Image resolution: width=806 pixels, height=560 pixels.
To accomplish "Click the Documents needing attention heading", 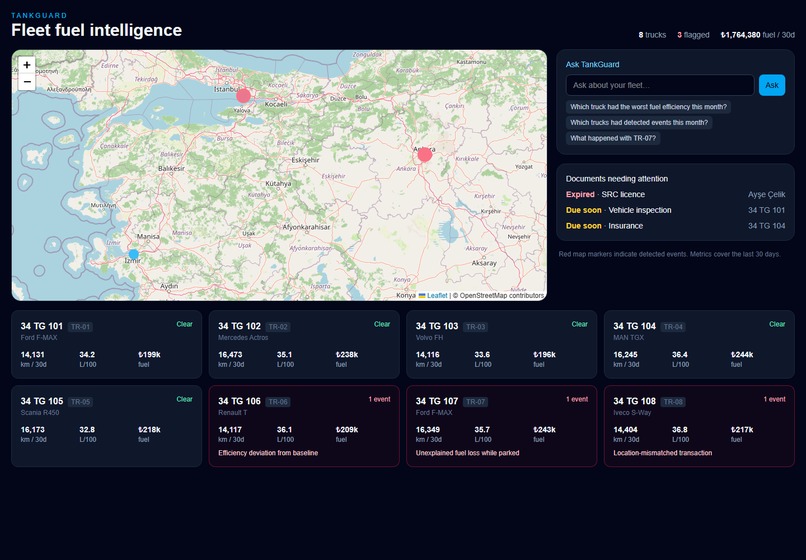I will pos(617,179).
